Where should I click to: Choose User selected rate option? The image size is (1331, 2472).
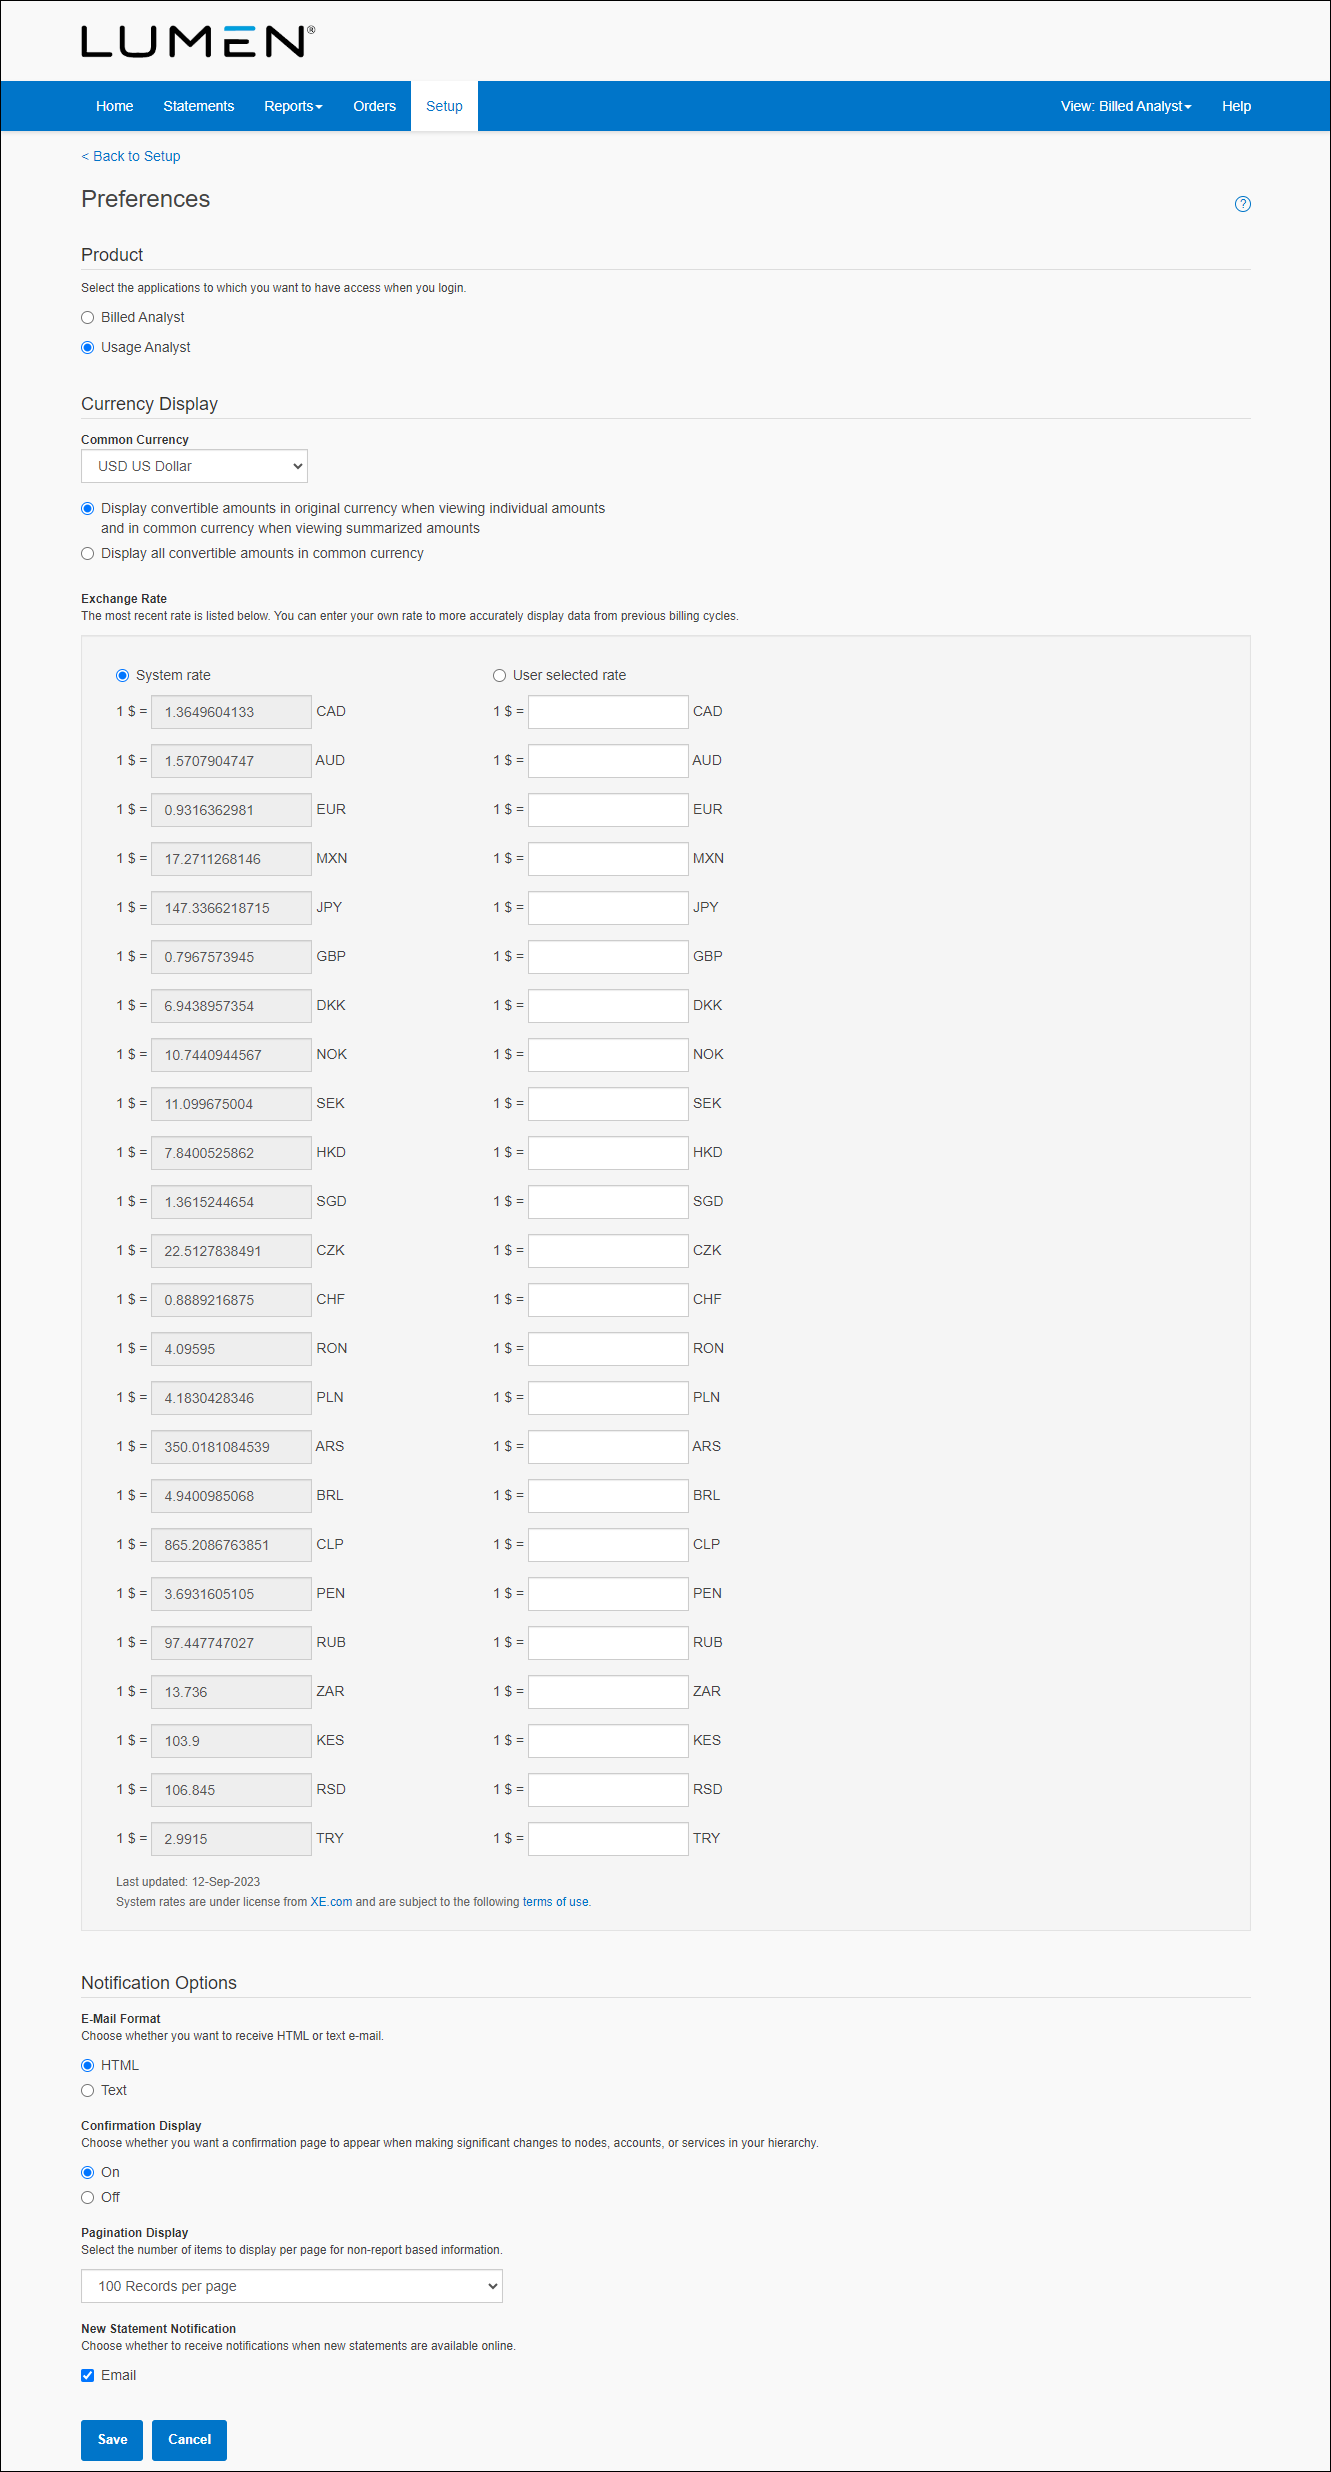(499, 676)
